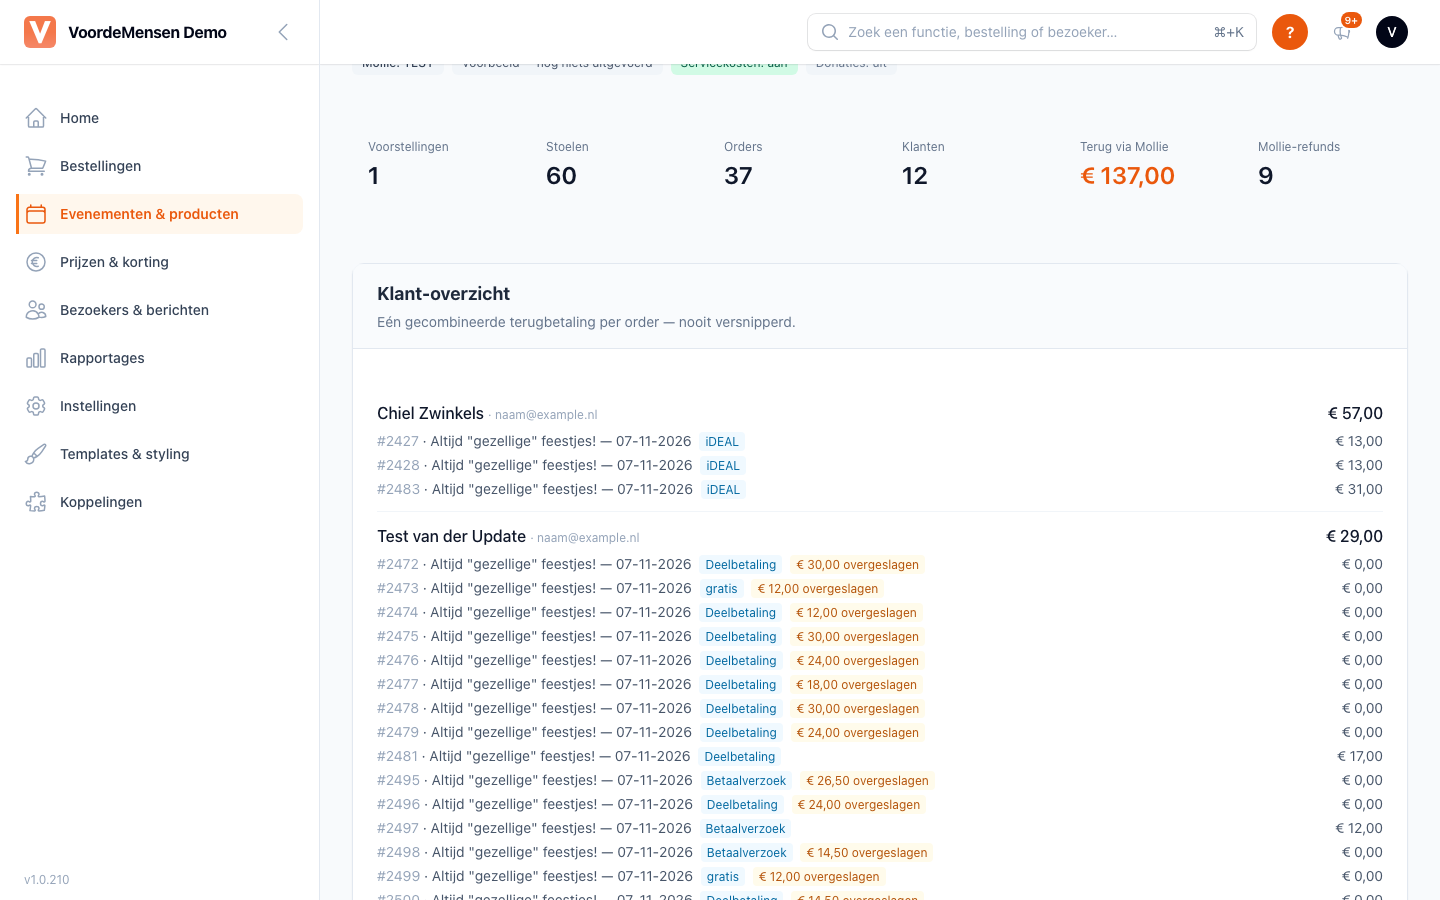The image size is (1440, 900).
Task: Click the search magnifier icon
Action: click(830, 32)
